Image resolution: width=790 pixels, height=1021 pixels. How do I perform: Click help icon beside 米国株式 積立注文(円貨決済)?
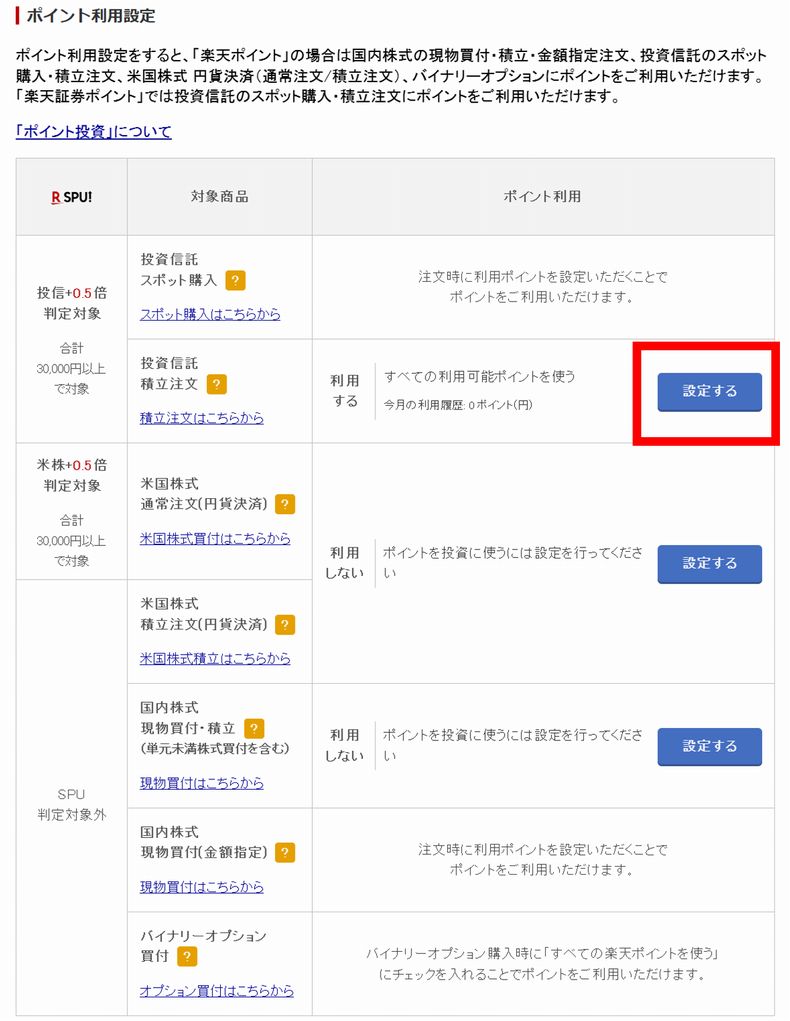point(288,624)
